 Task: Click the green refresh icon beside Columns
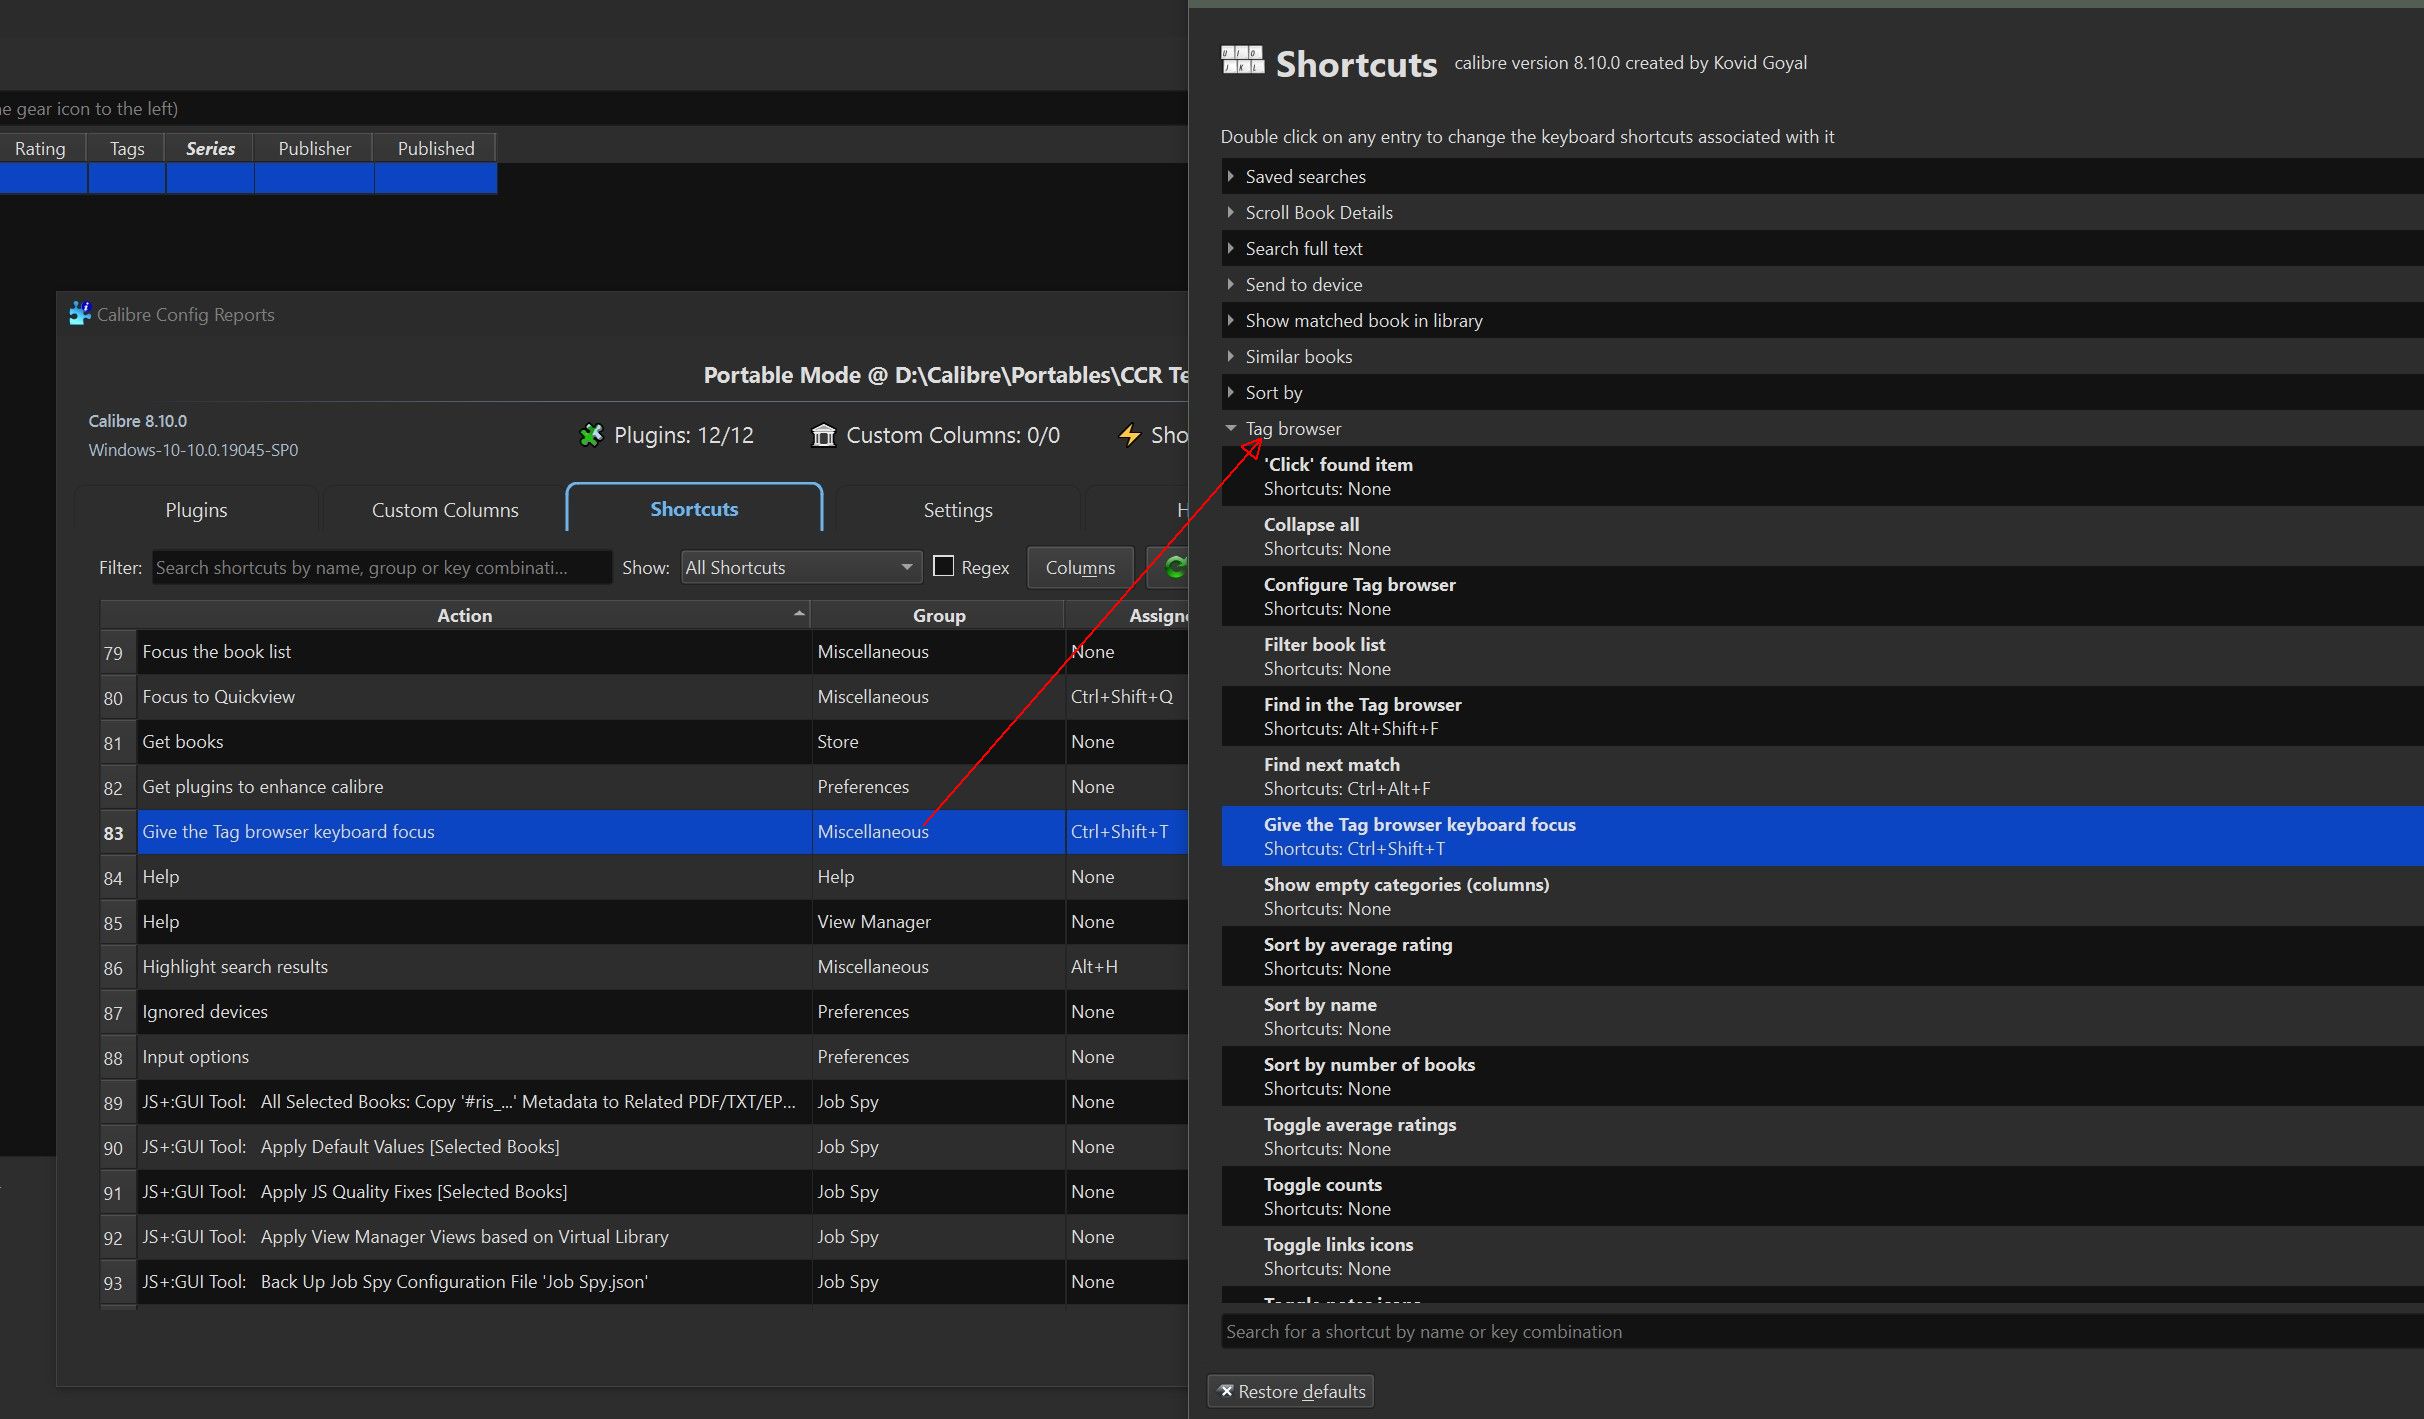coord(1174,567)
